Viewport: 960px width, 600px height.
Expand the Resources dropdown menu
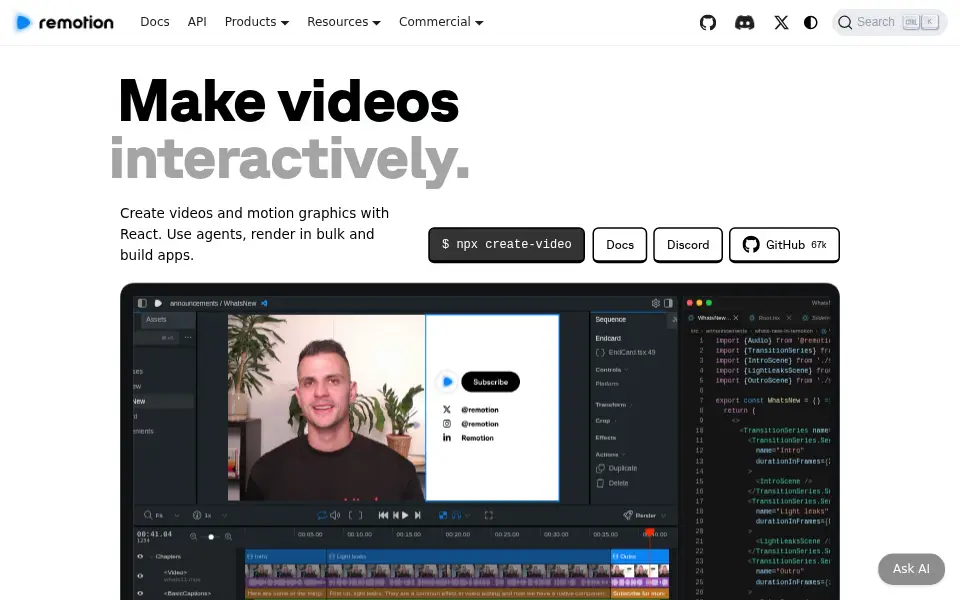[x=343, y=22]
